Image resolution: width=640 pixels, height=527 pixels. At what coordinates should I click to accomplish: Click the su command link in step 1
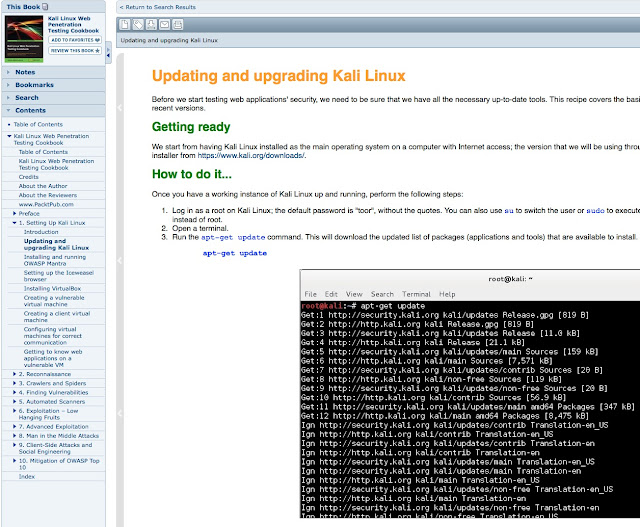[x=509, y=211]
